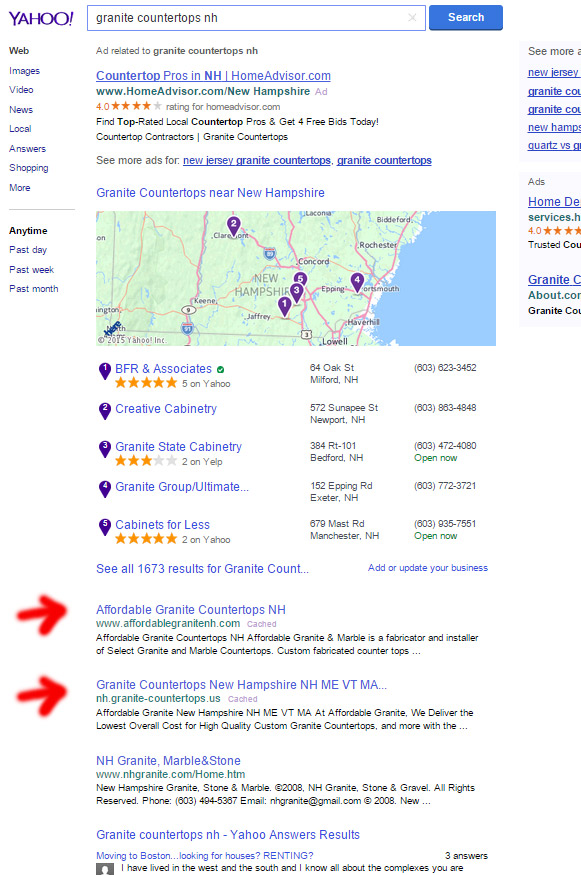This screenshot has width=581, height=875.
Task: Click the green verified badge next to BFR & Associates
Action: pyautogui.click(x=220, y=369)
